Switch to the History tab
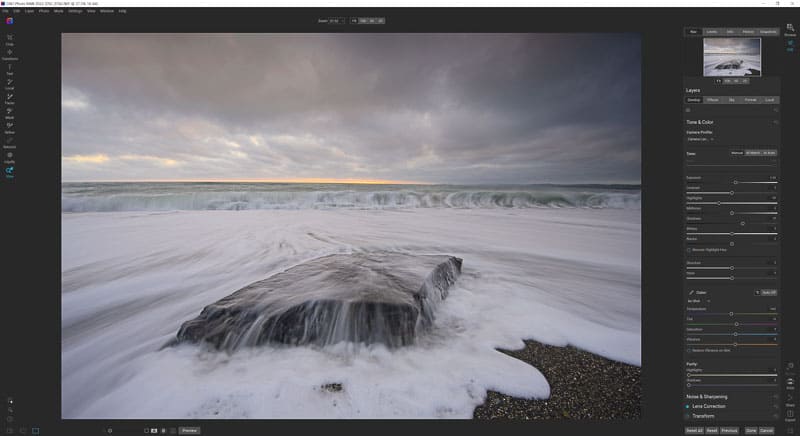 click(748, 32)
